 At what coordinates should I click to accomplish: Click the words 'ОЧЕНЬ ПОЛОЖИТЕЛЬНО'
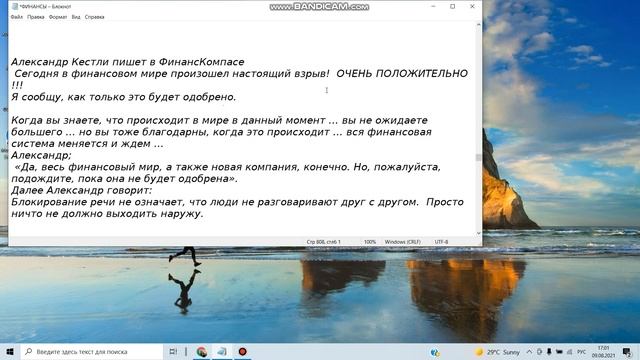402,73
